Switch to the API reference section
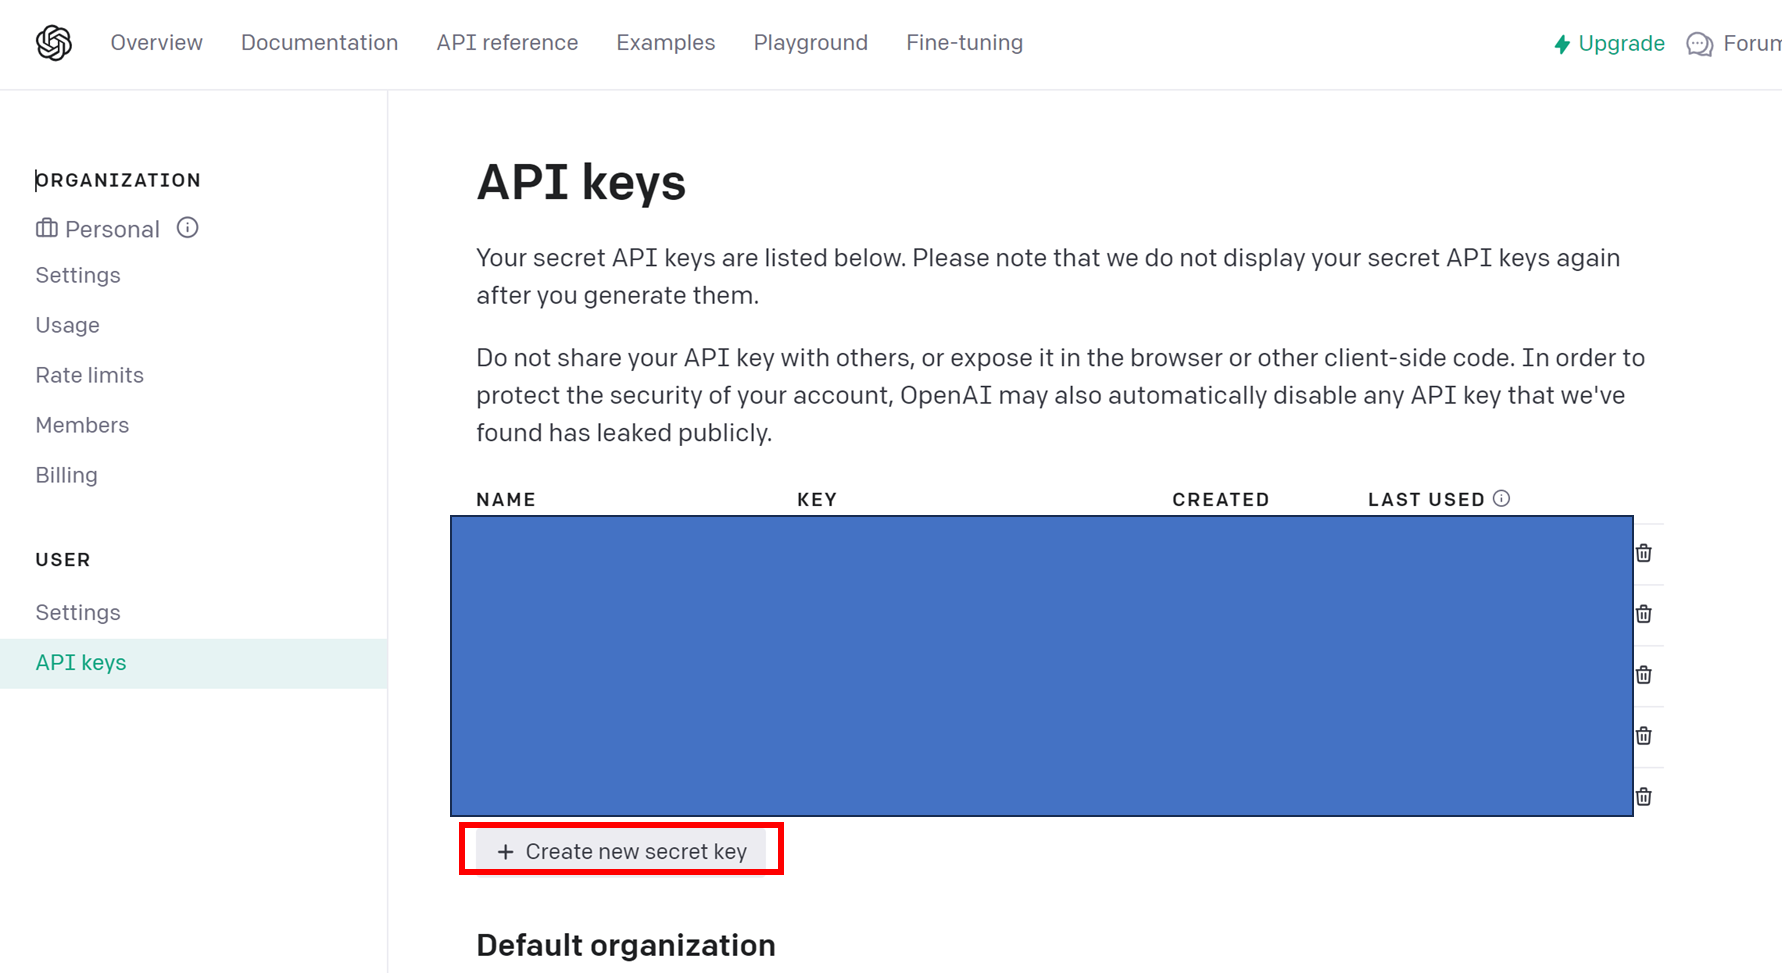 (507, 42)
